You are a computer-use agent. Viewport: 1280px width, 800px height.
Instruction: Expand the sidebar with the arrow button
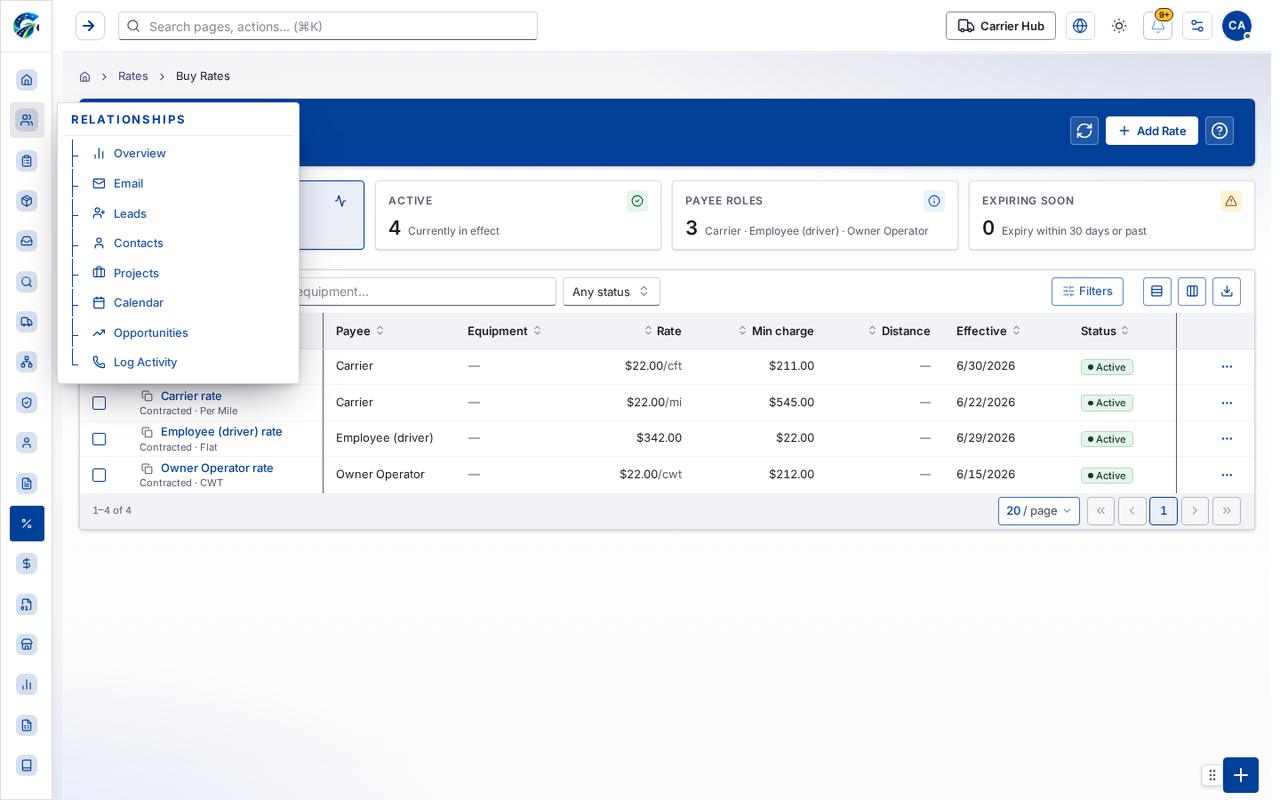(x=89, y=26)
